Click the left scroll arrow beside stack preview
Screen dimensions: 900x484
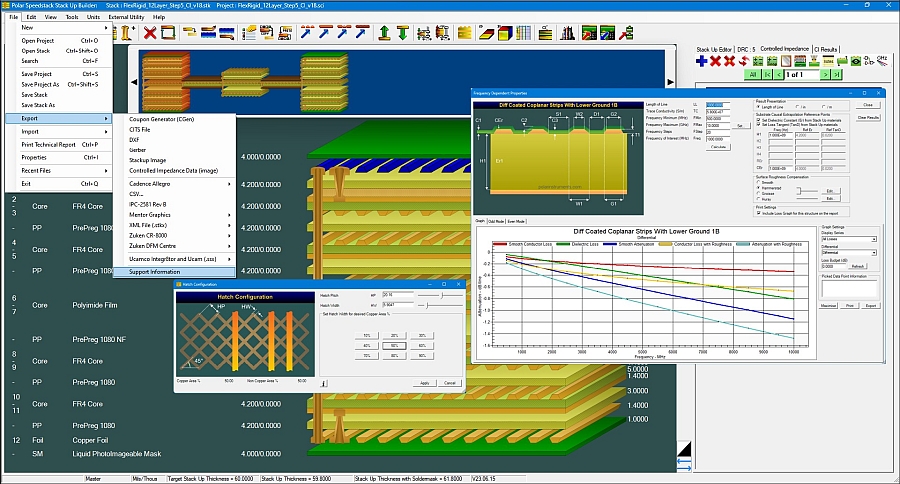pos(134,82)
